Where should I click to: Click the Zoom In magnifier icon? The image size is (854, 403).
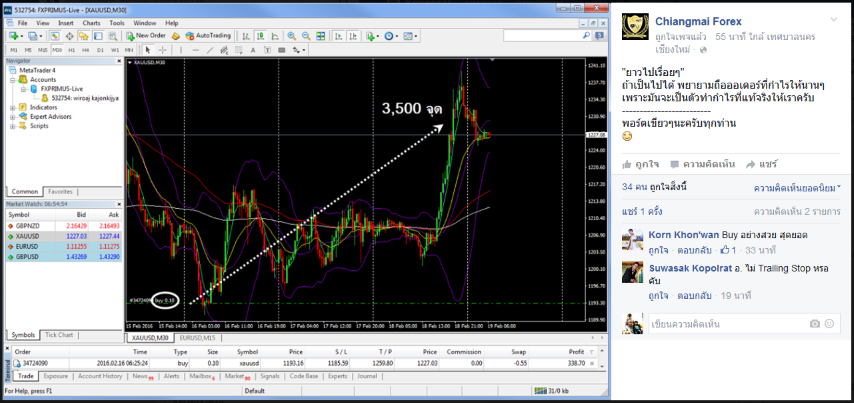click(x=292, y=36)
